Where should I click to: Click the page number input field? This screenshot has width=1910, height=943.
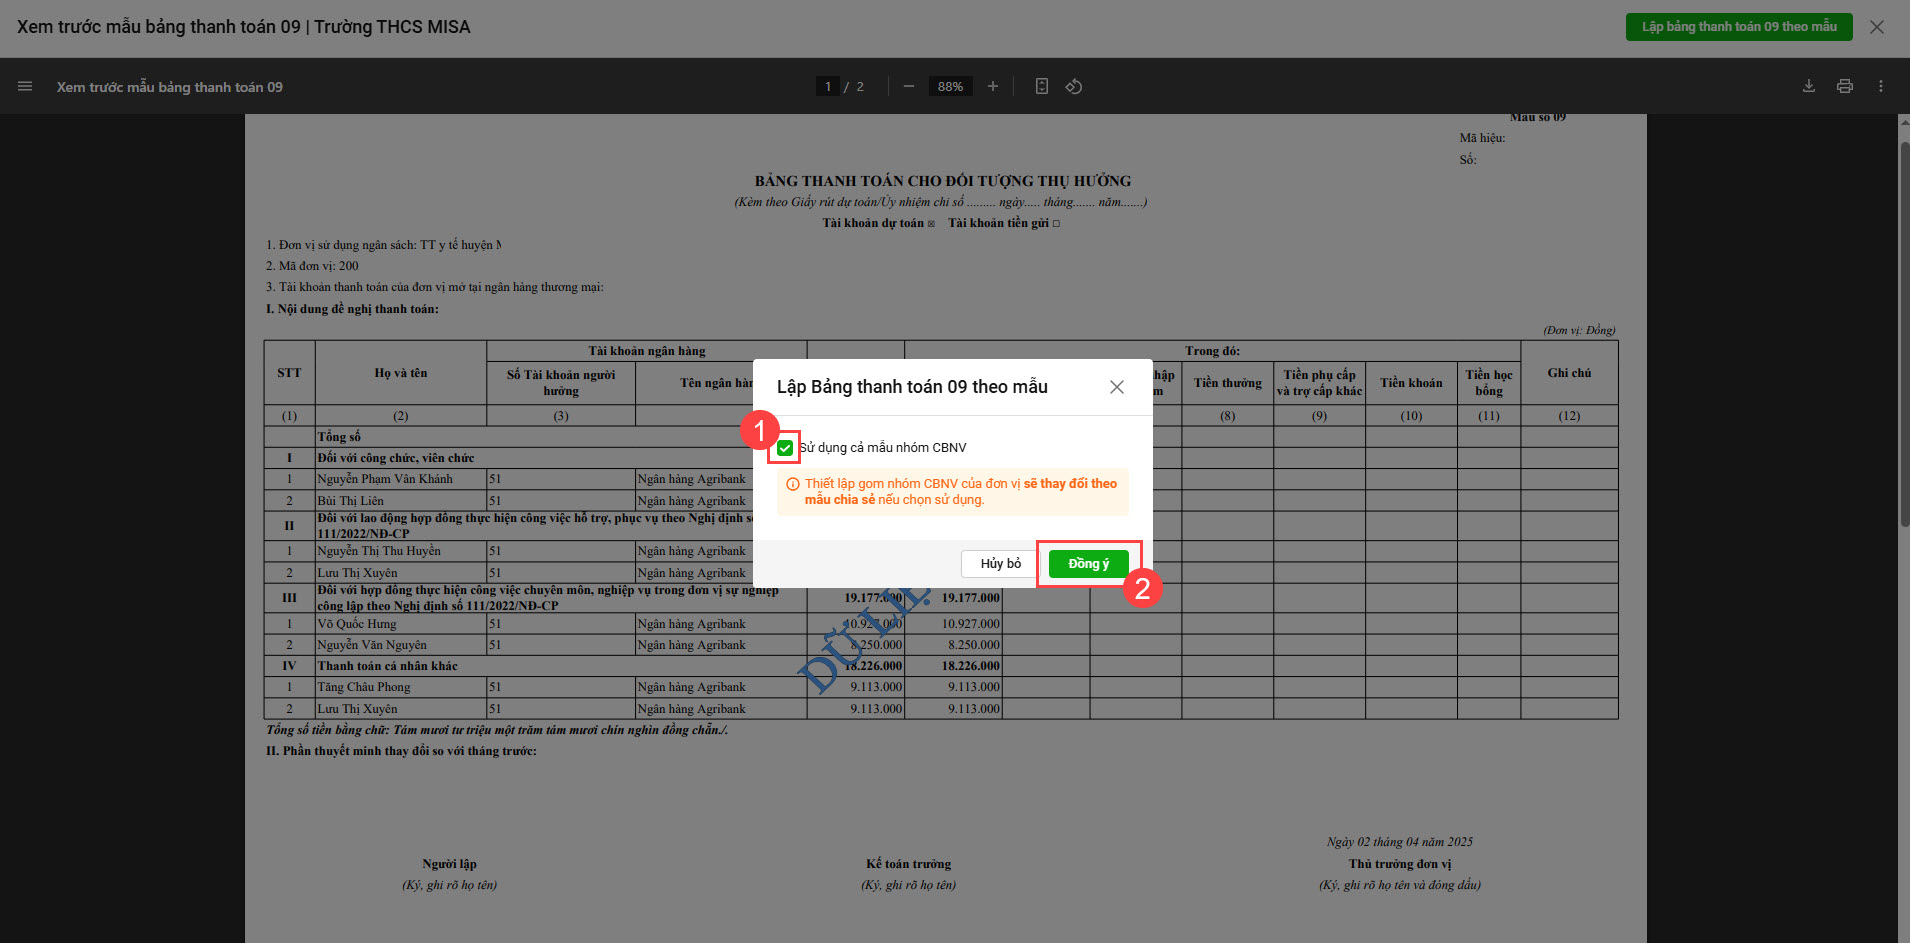click(828, 86)
